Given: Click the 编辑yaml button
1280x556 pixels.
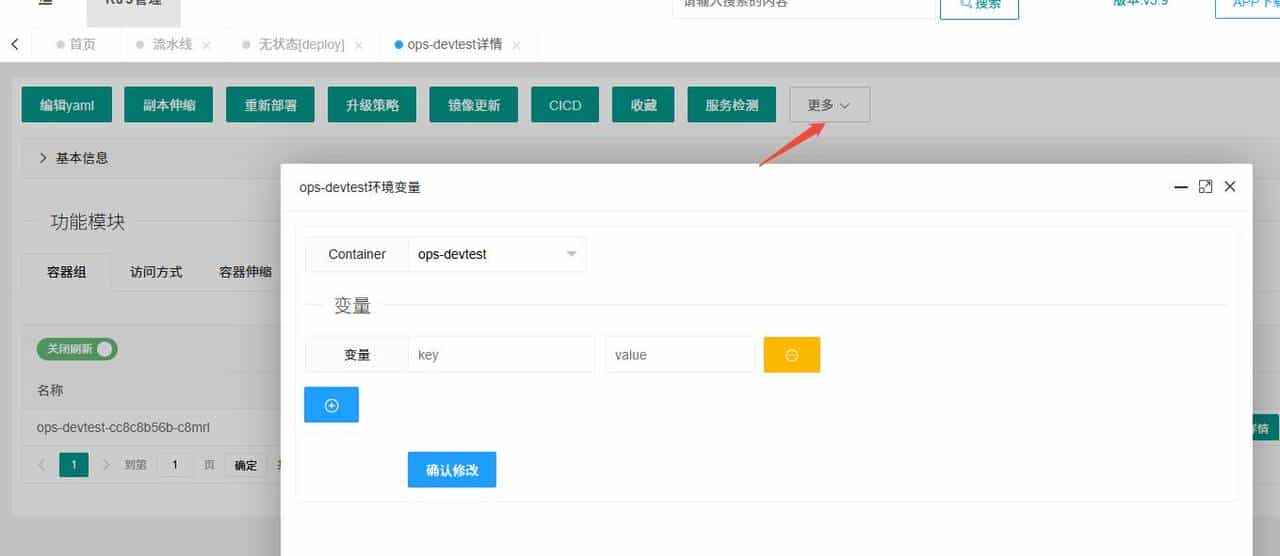Looking at the screenshot, I should tap(67, 105).
